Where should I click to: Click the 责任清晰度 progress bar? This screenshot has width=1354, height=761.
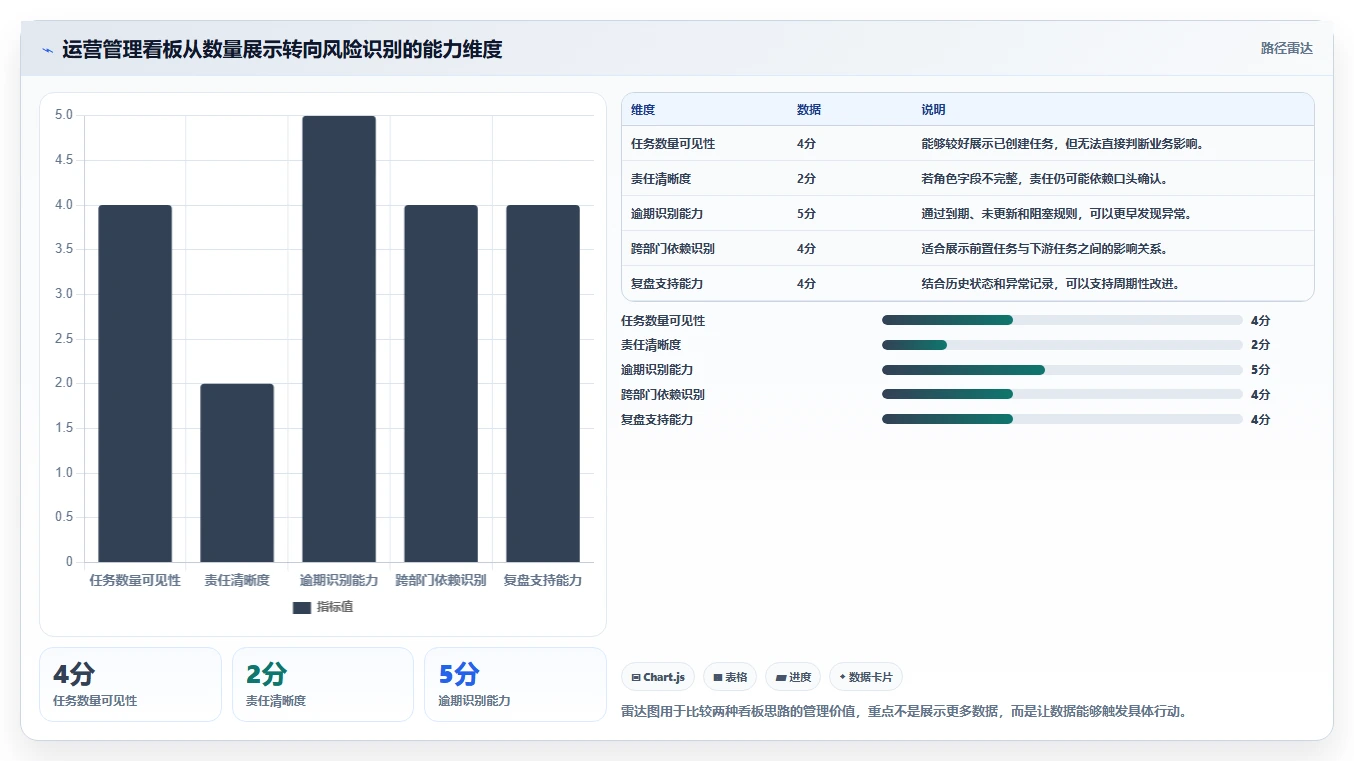click(1062, 345)
